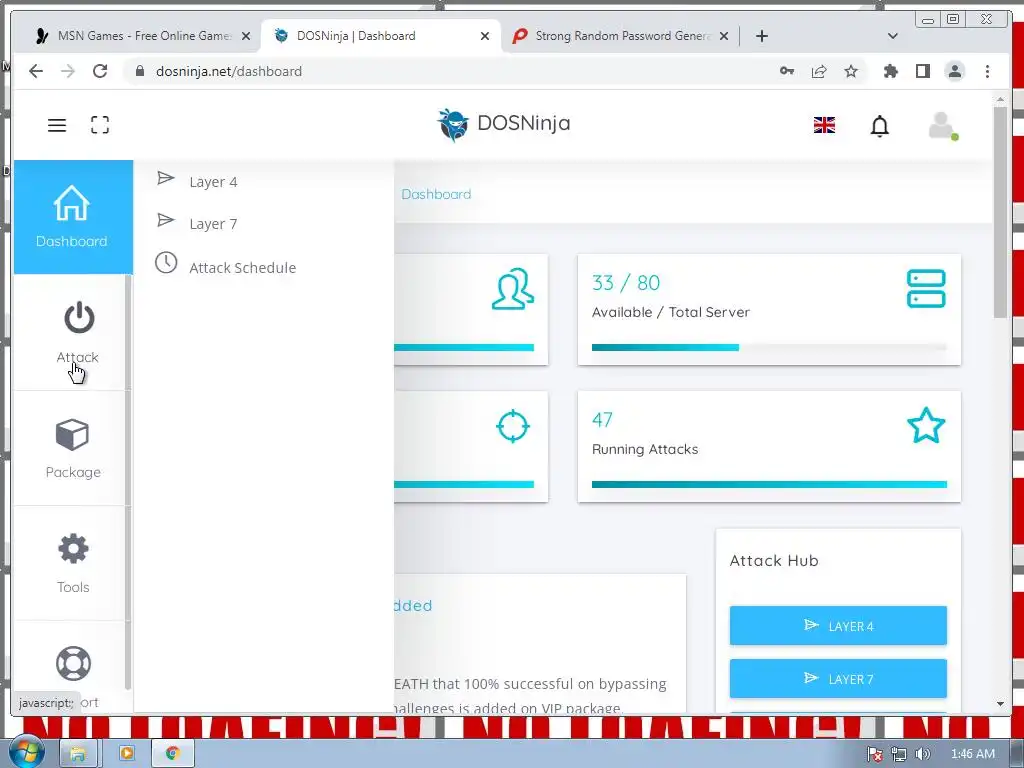Open the extensions puzzle icon
This screenshot has height=768, width=1024.
[890, 71]
